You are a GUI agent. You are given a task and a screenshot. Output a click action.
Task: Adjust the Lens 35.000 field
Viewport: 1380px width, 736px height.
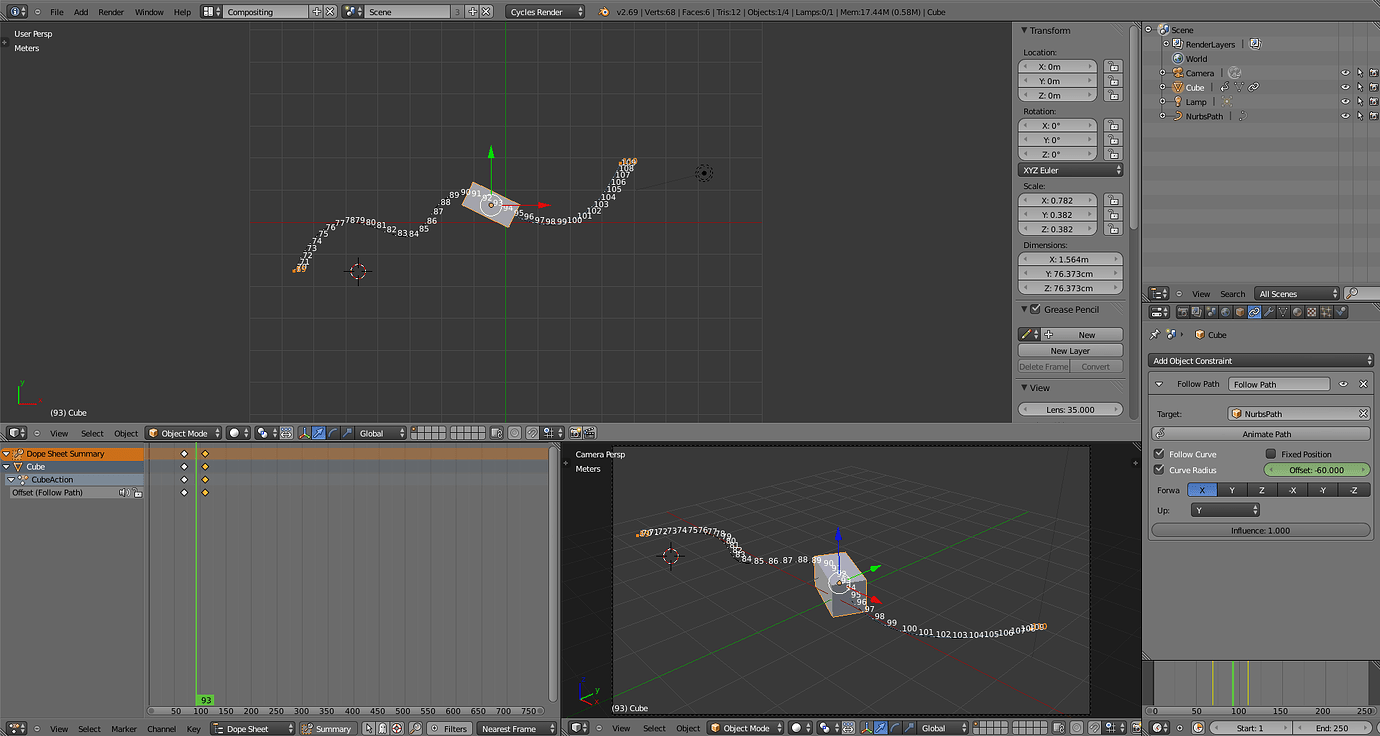click(x=1070, y=409)
